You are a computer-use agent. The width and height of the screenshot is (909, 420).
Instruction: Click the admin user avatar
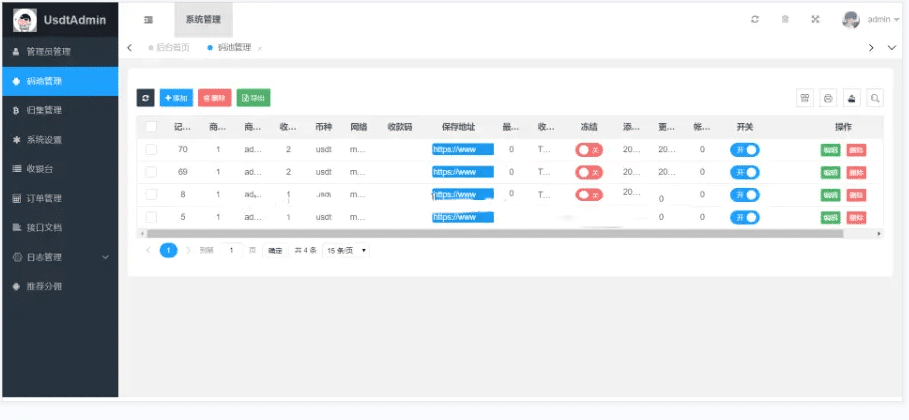(x=850, y=20)
